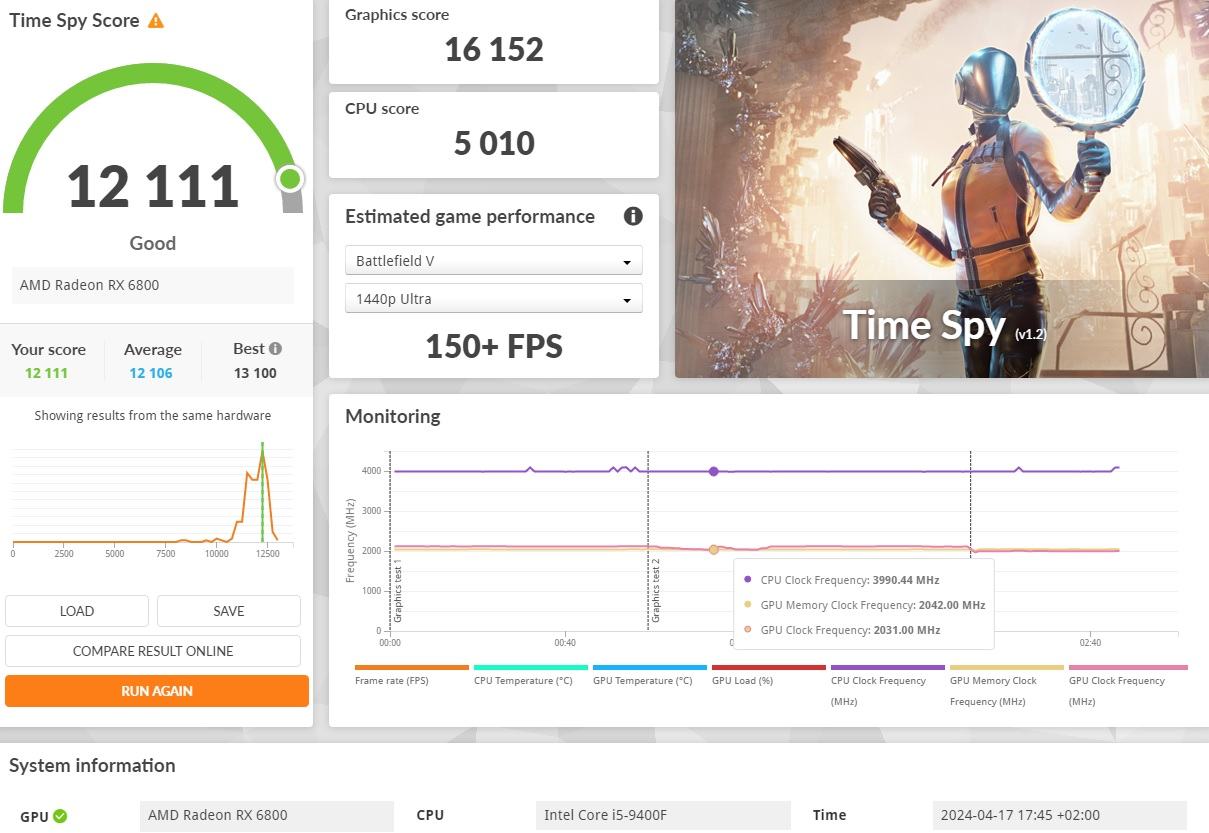Click the Graphics score value 16 152
1209x833 pixels.
[x=494, y=50]
